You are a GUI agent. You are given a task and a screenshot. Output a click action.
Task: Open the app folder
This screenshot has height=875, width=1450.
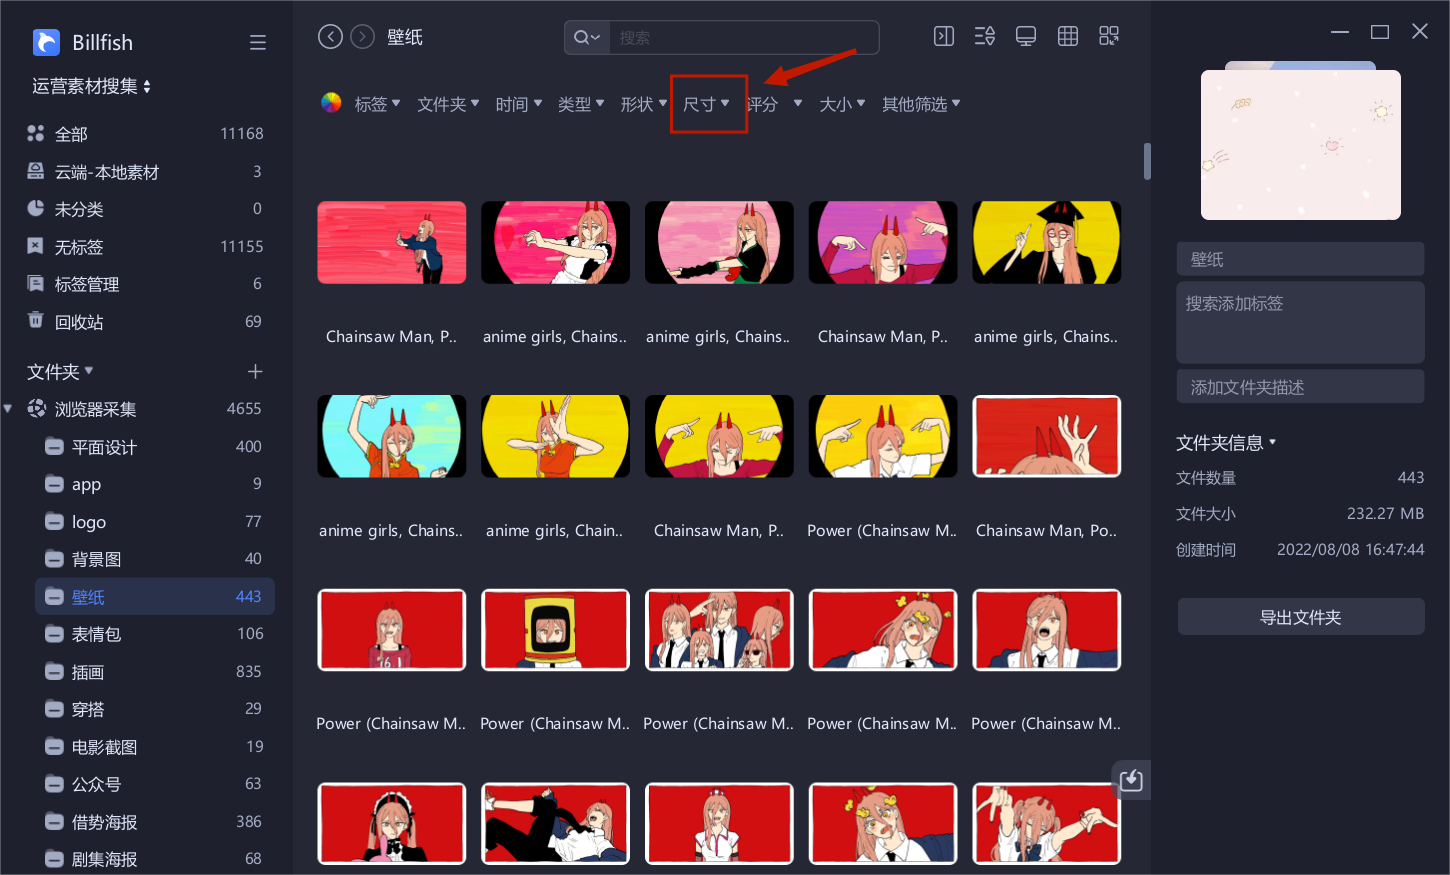[155, 484]
